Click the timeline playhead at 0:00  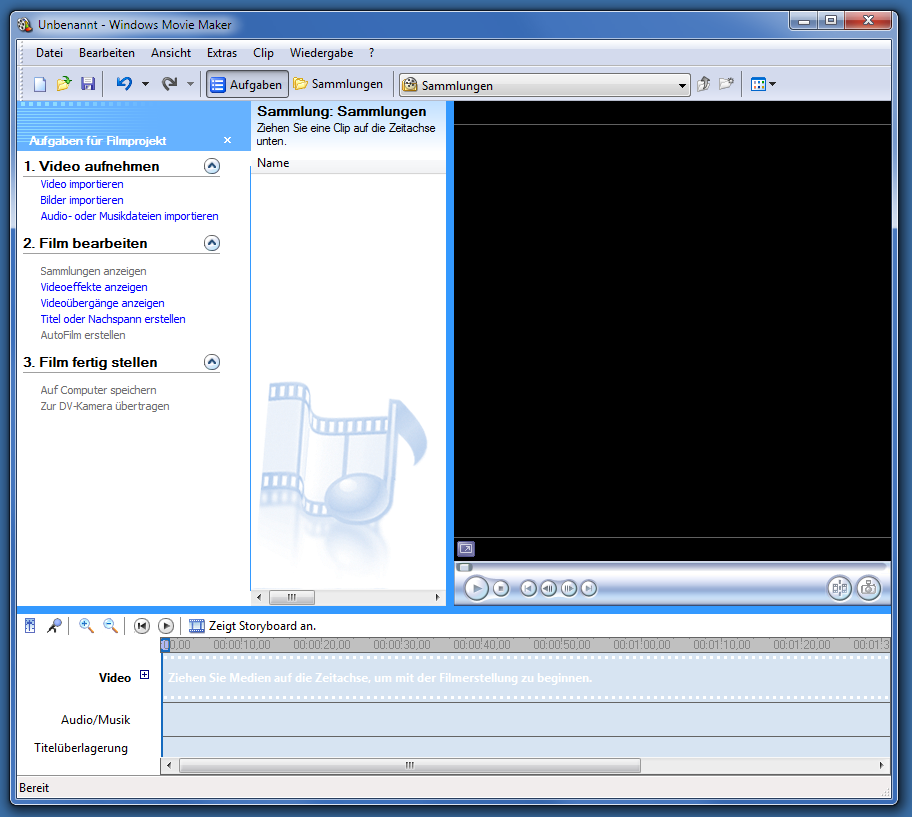(165, 645)
